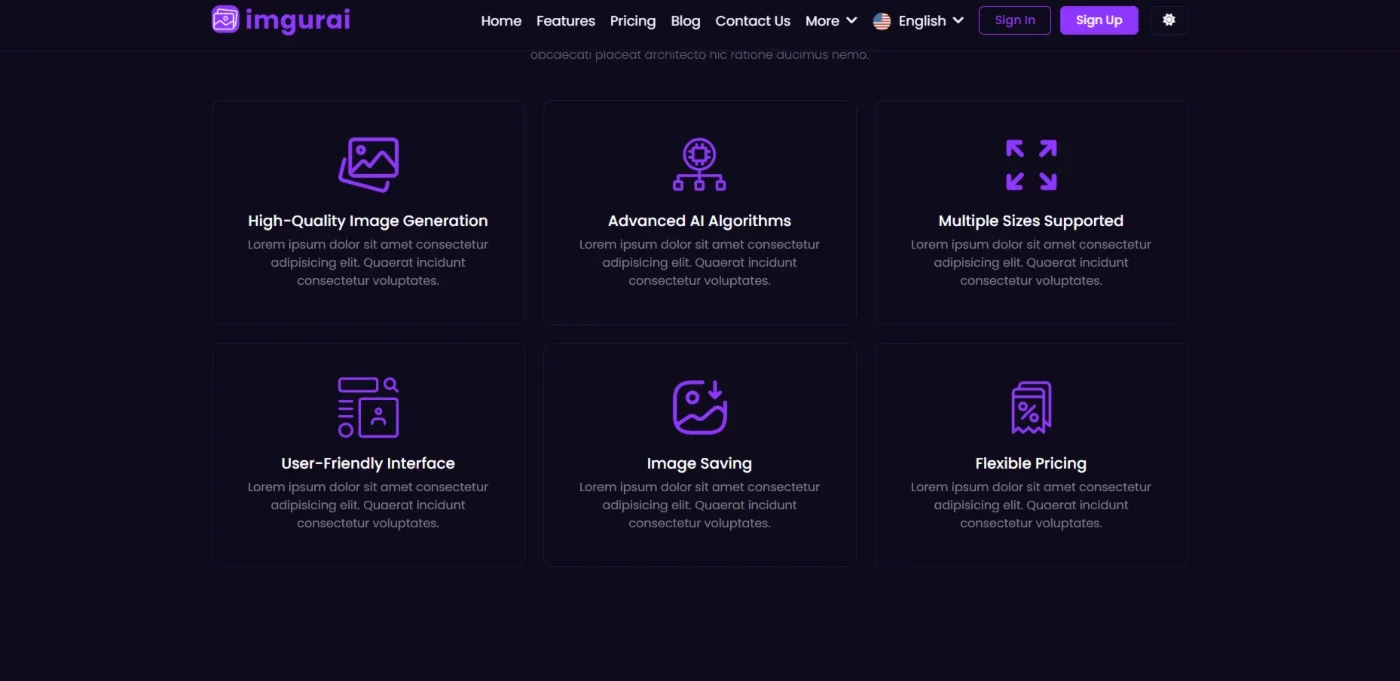
Task: Select the High-Quality Image Generation heading
Action: point(368,221)
